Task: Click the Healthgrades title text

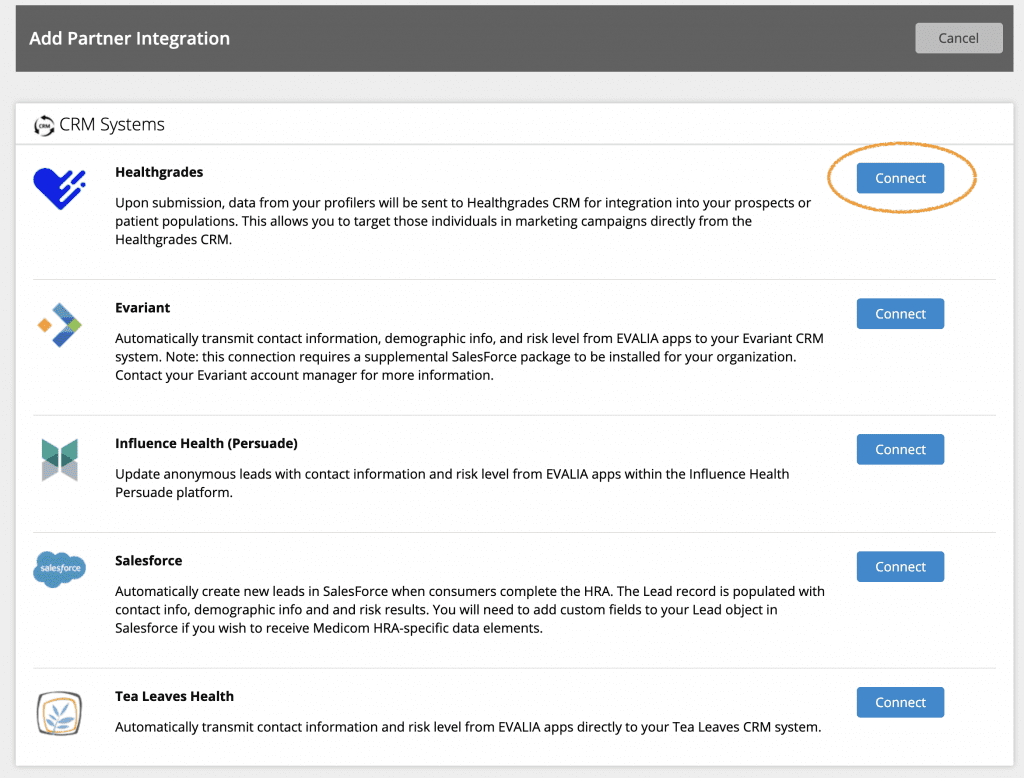Action: [x=159, y=172]
